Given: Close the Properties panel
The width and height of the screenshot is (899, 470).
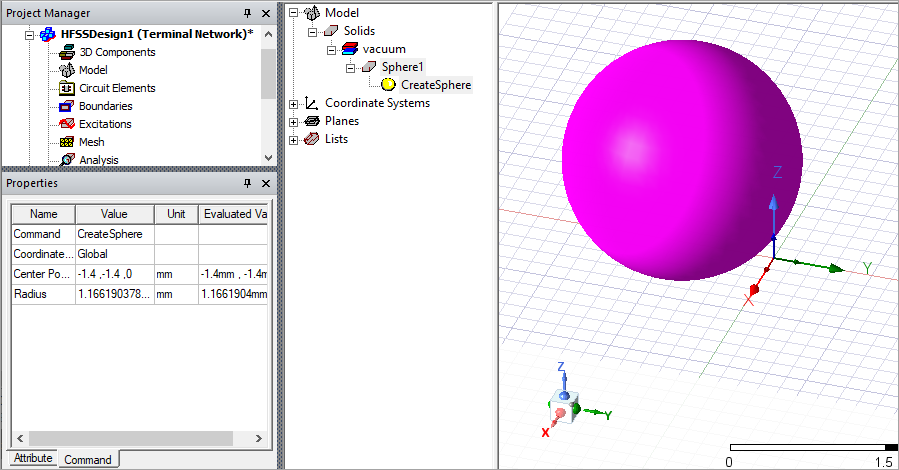Looking at the screenshot, I should [x=266, y=183].
